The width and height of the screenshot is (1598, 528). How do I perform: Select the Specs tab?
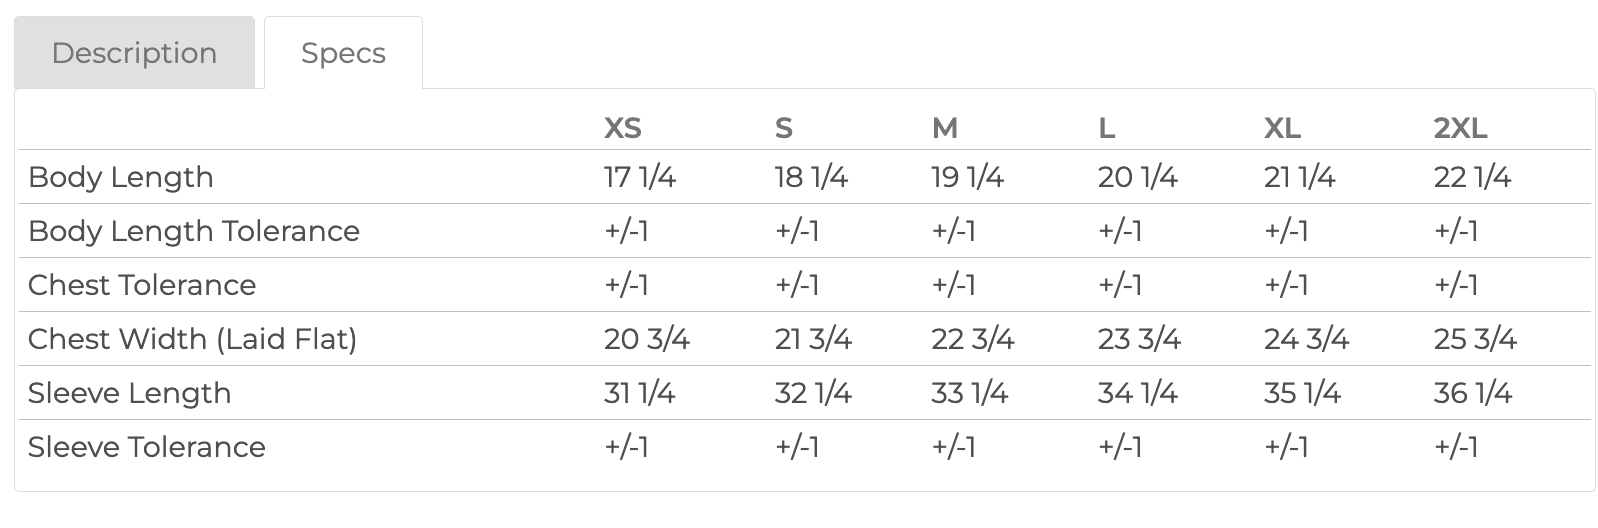[343, 53]
